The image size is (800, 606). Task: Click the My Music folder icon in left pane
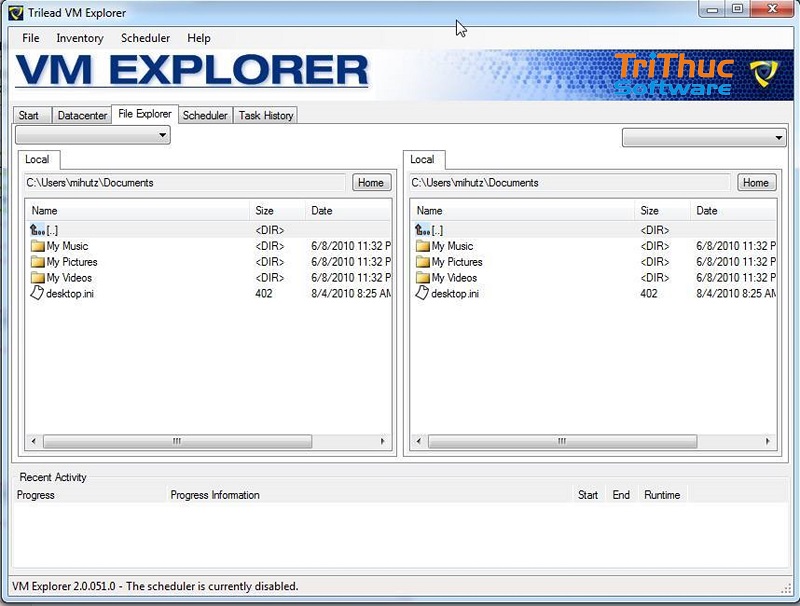38,246
